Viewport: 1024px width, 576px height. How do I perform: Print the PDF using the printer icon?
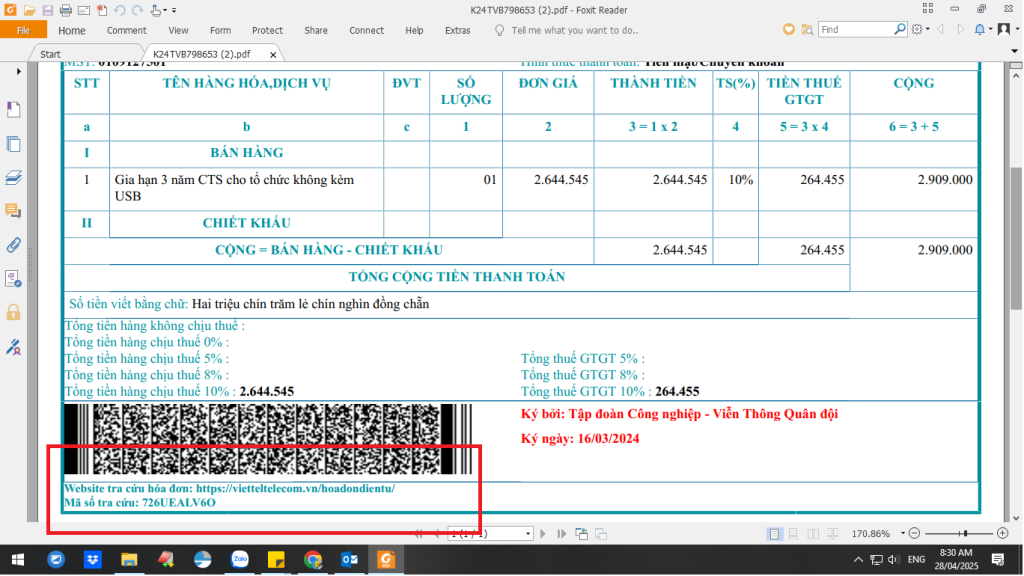pos(65,10)
